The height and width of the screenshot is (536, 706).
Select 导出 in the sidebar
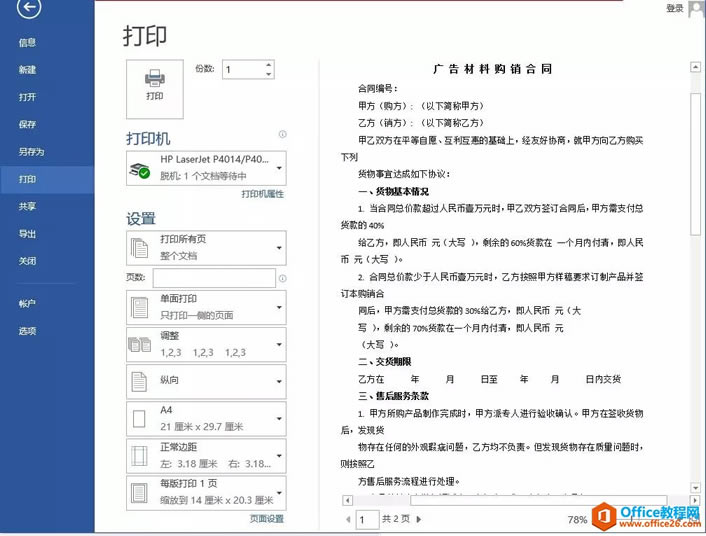(x=27, y=234)
